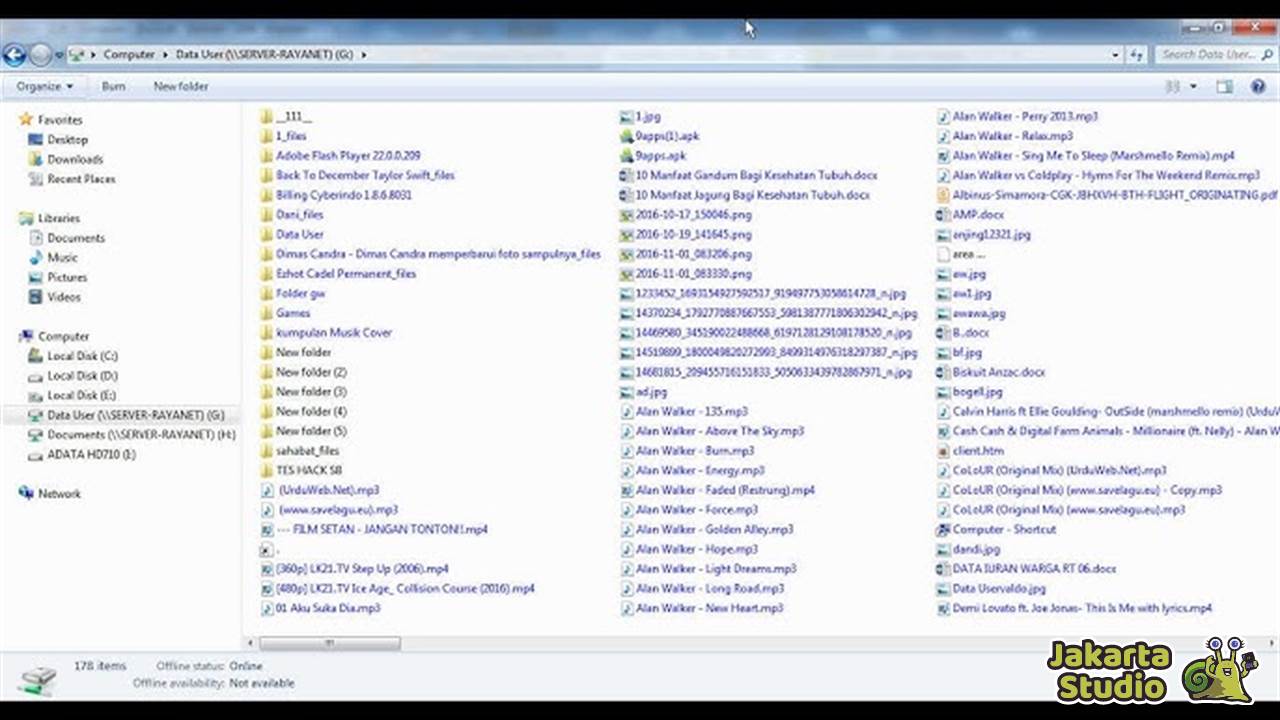Viewport: 1280px width, 720px height.
Task: Open the address bar history dropdown
Action: 1115,55
